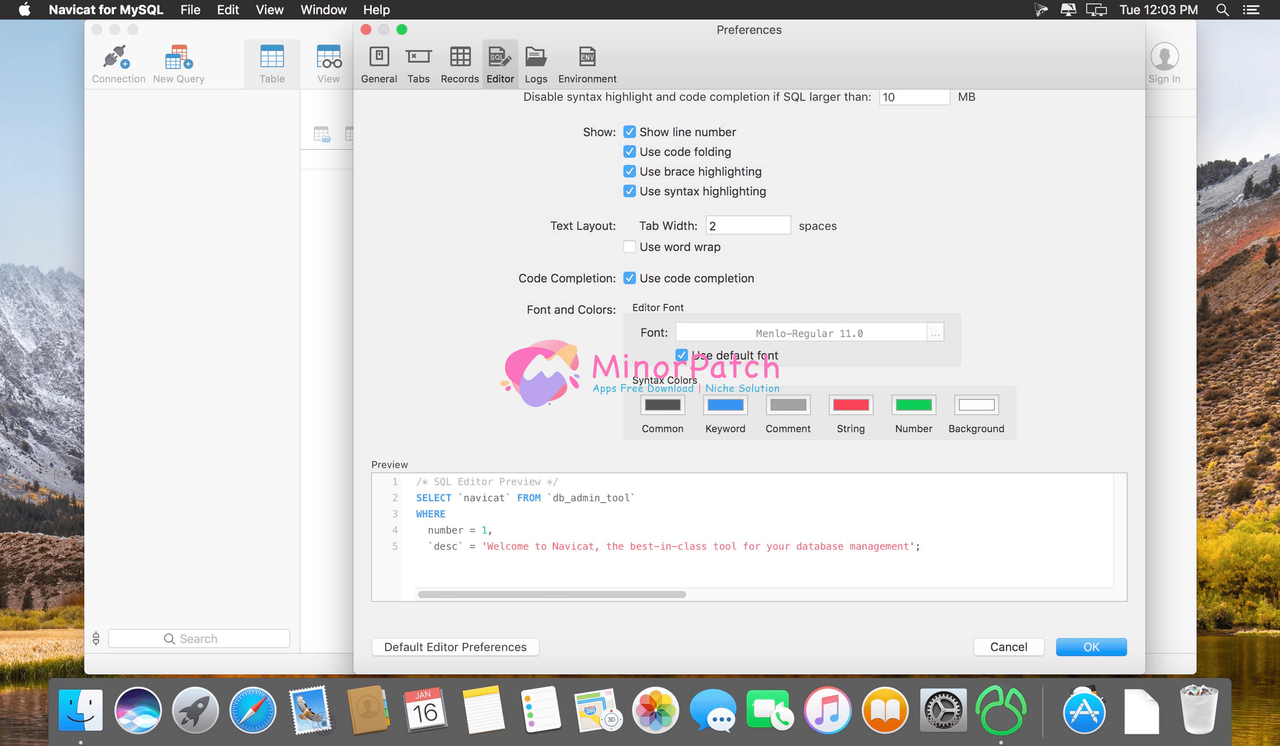Click the sidebar Search field
The height and width of the screenshot is (746, 1280).
(x=199, y=639)
